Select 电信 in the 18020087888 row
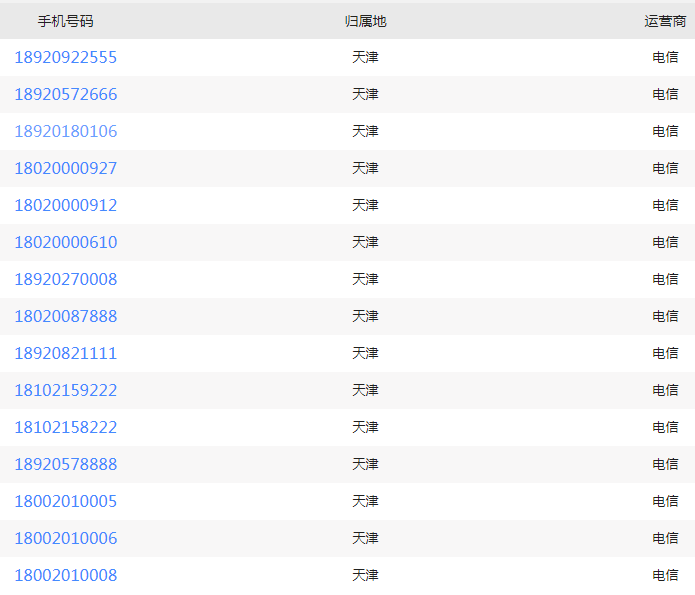 click(665, 317)
